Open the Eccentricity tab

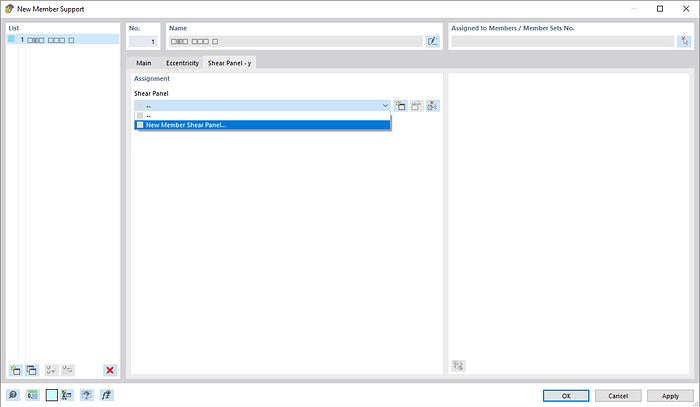click(182, 63)
